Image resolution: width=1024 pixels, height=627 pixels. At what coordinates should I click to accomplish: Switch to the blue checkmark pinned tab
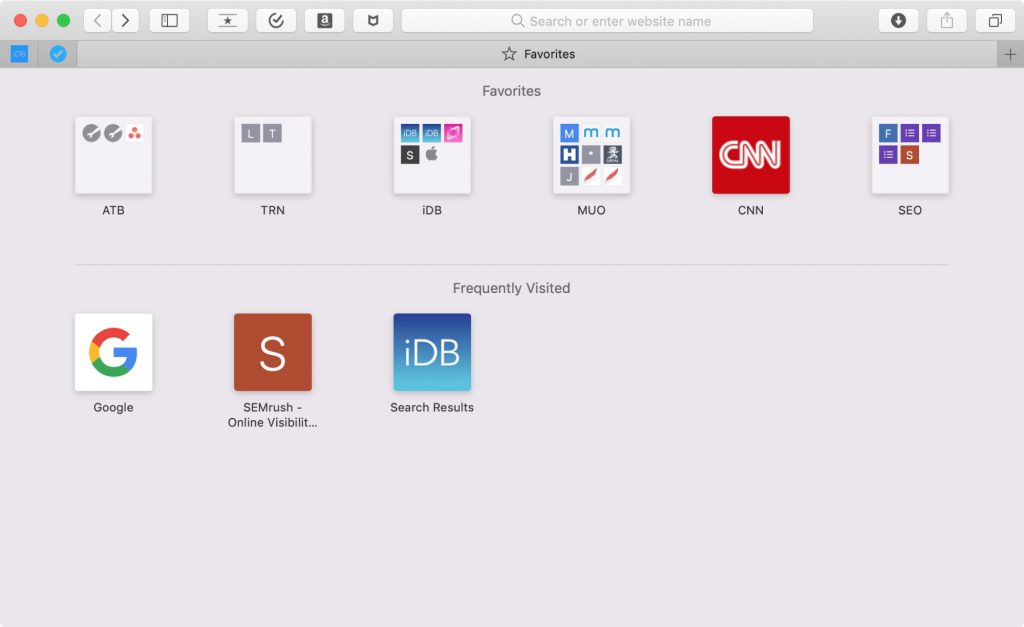[x=58, y=54]
